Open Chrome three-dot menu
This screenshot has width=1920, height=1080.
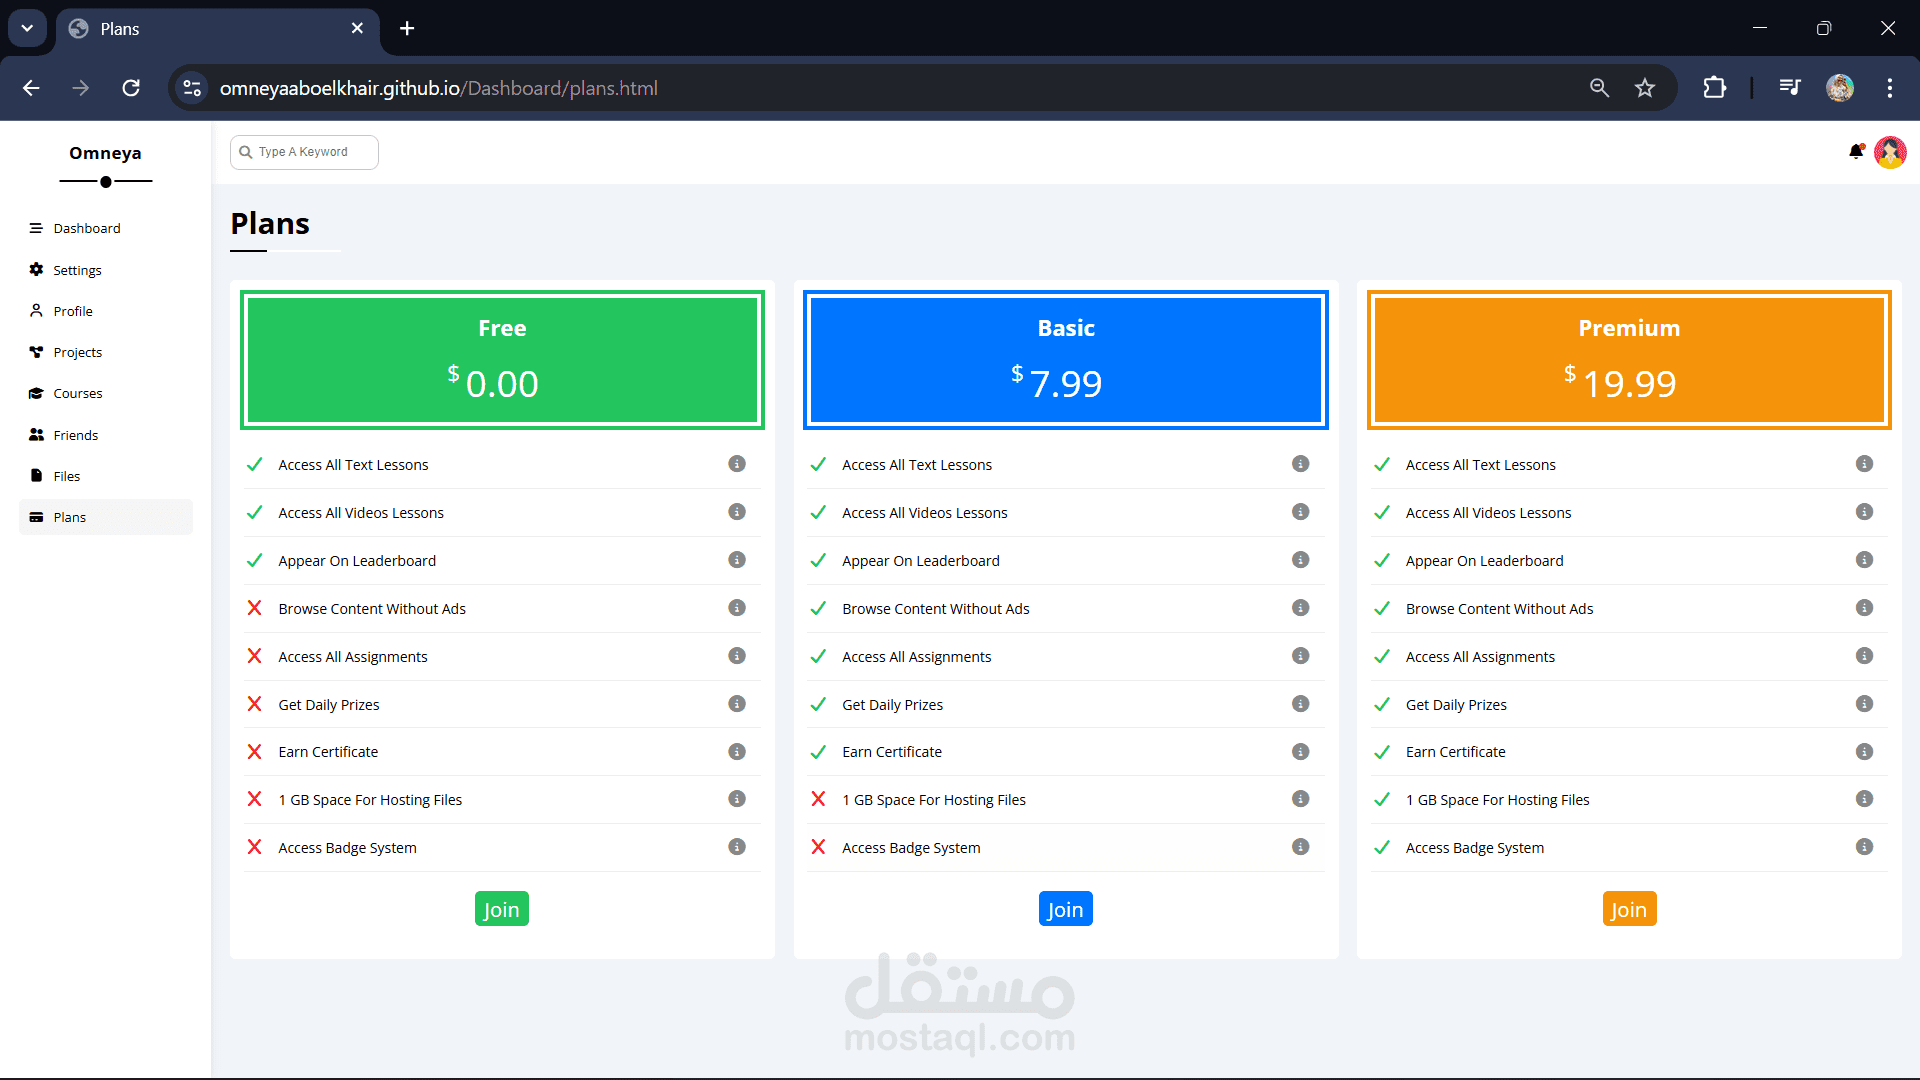(x=1889, y=88)
